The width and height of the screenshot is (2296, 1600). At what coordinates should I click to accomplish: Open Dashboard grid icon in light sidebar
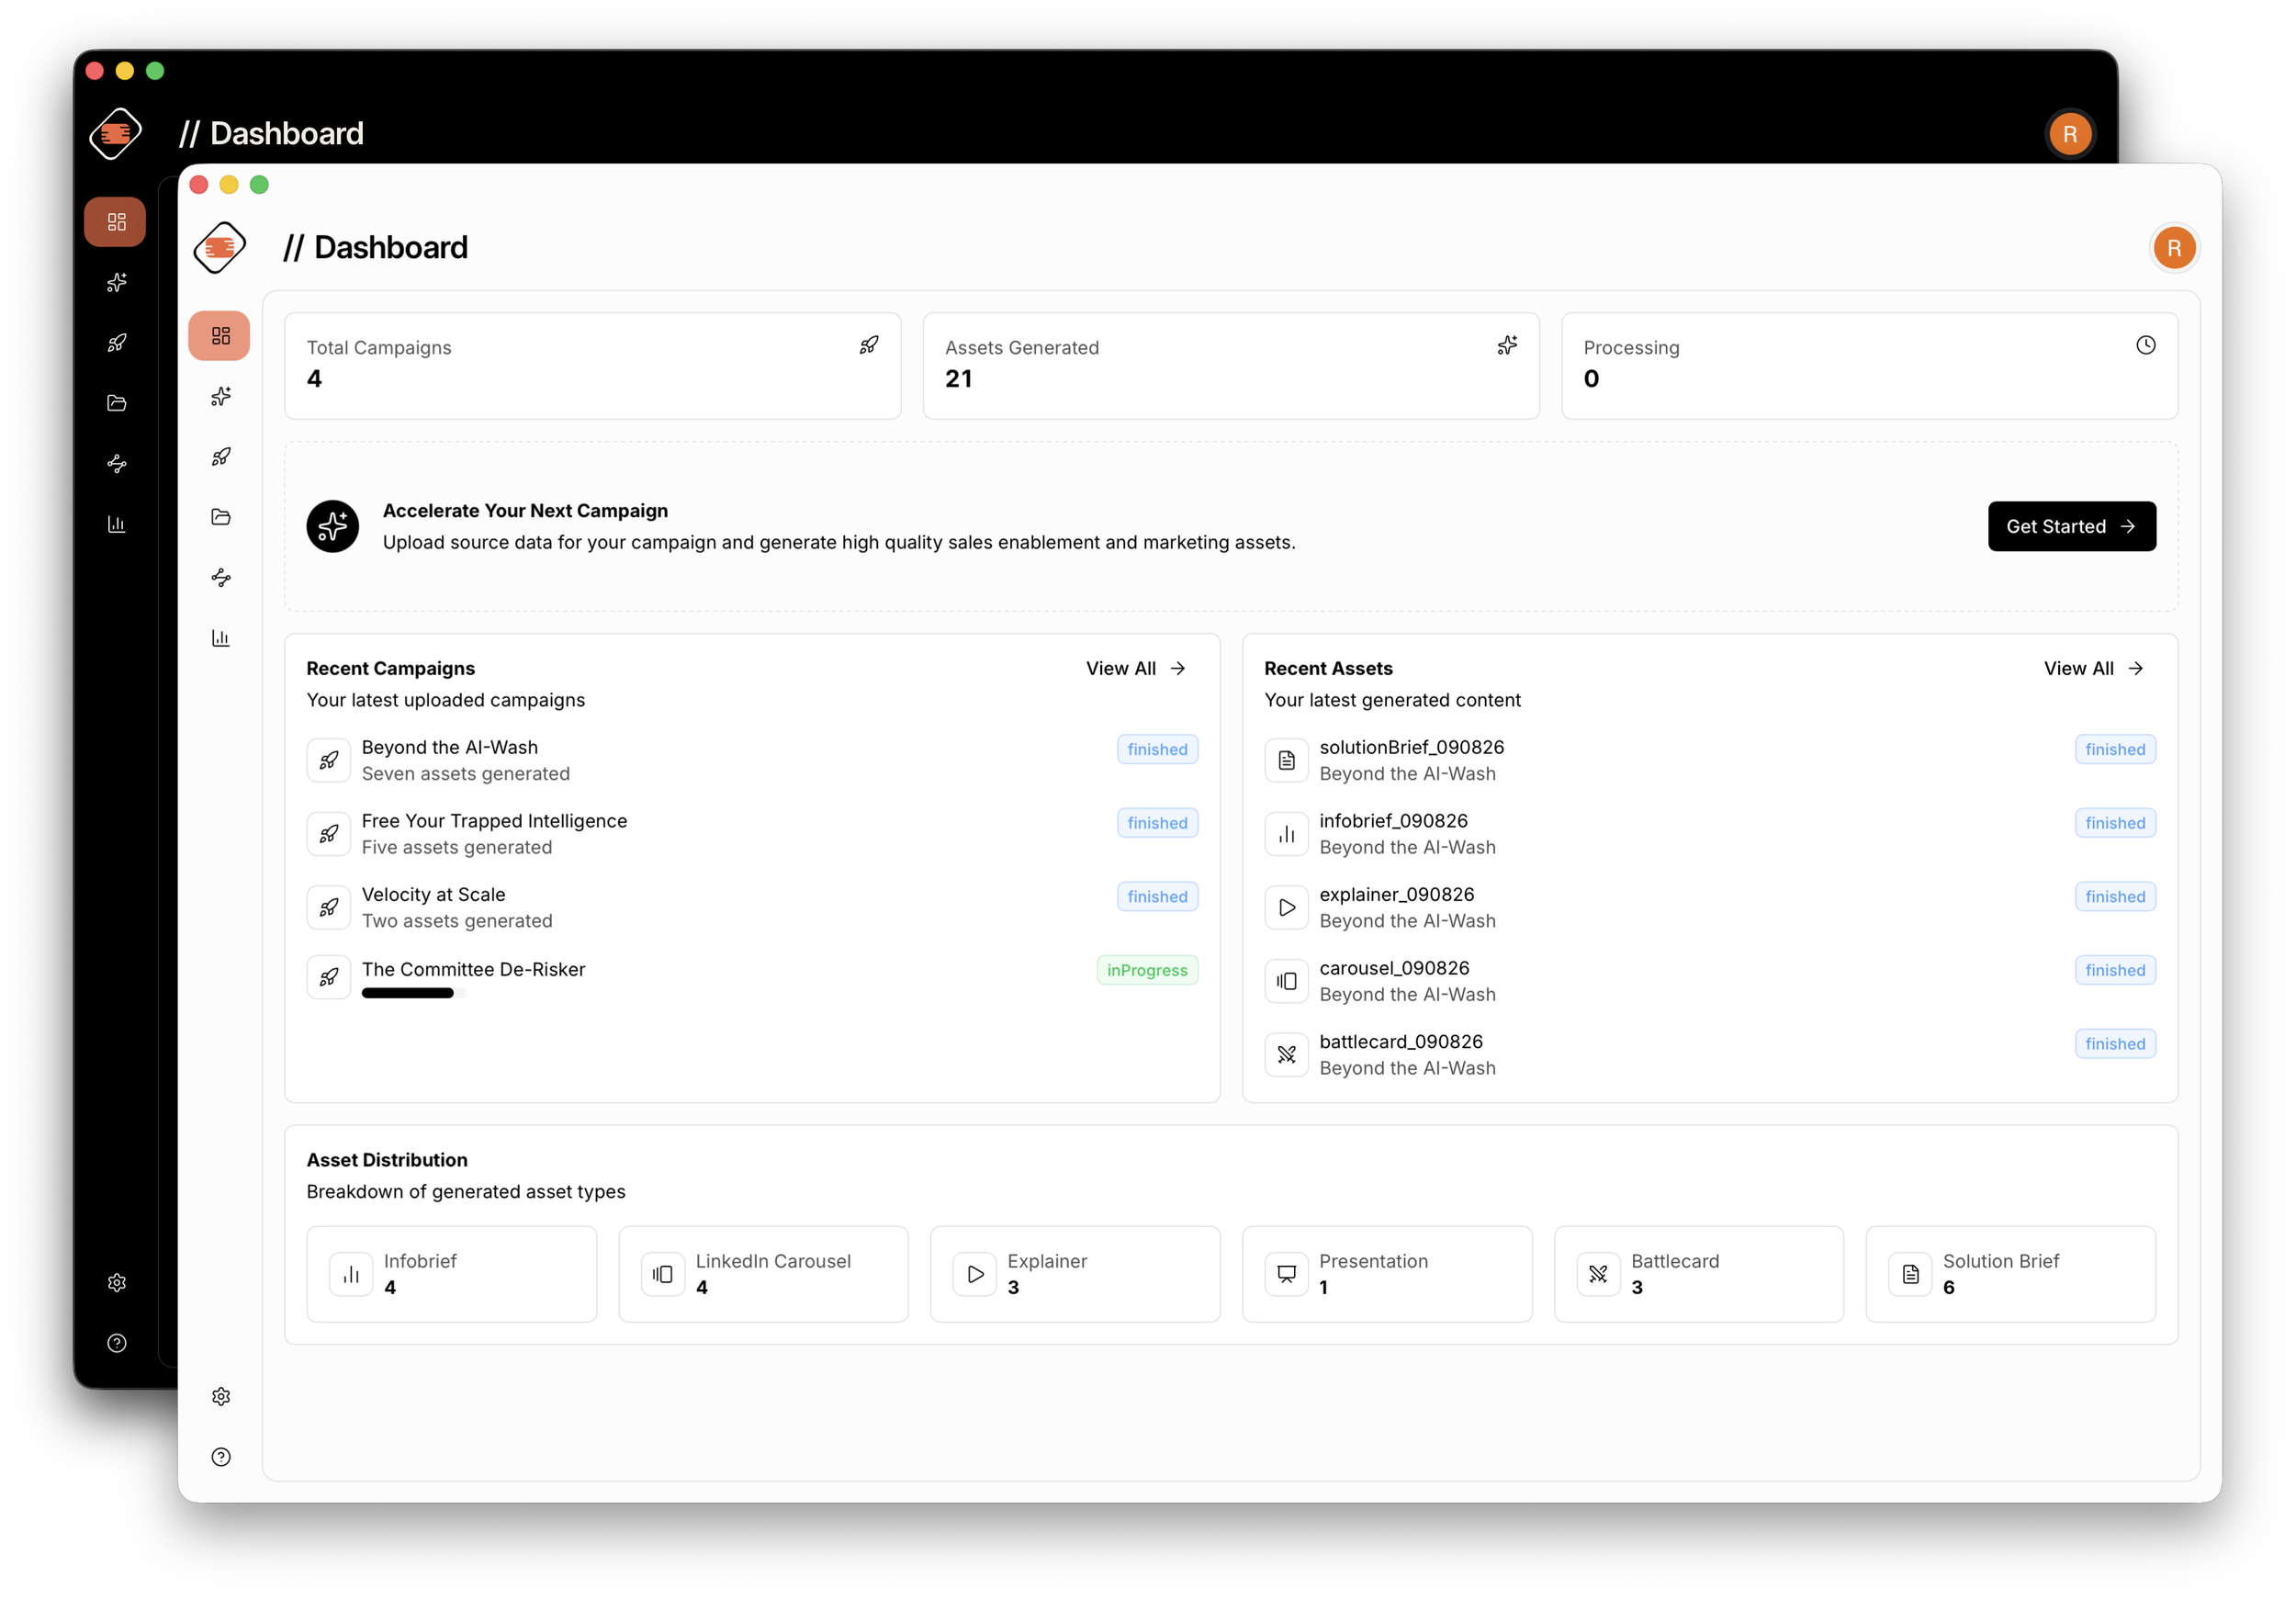point(220,336)
